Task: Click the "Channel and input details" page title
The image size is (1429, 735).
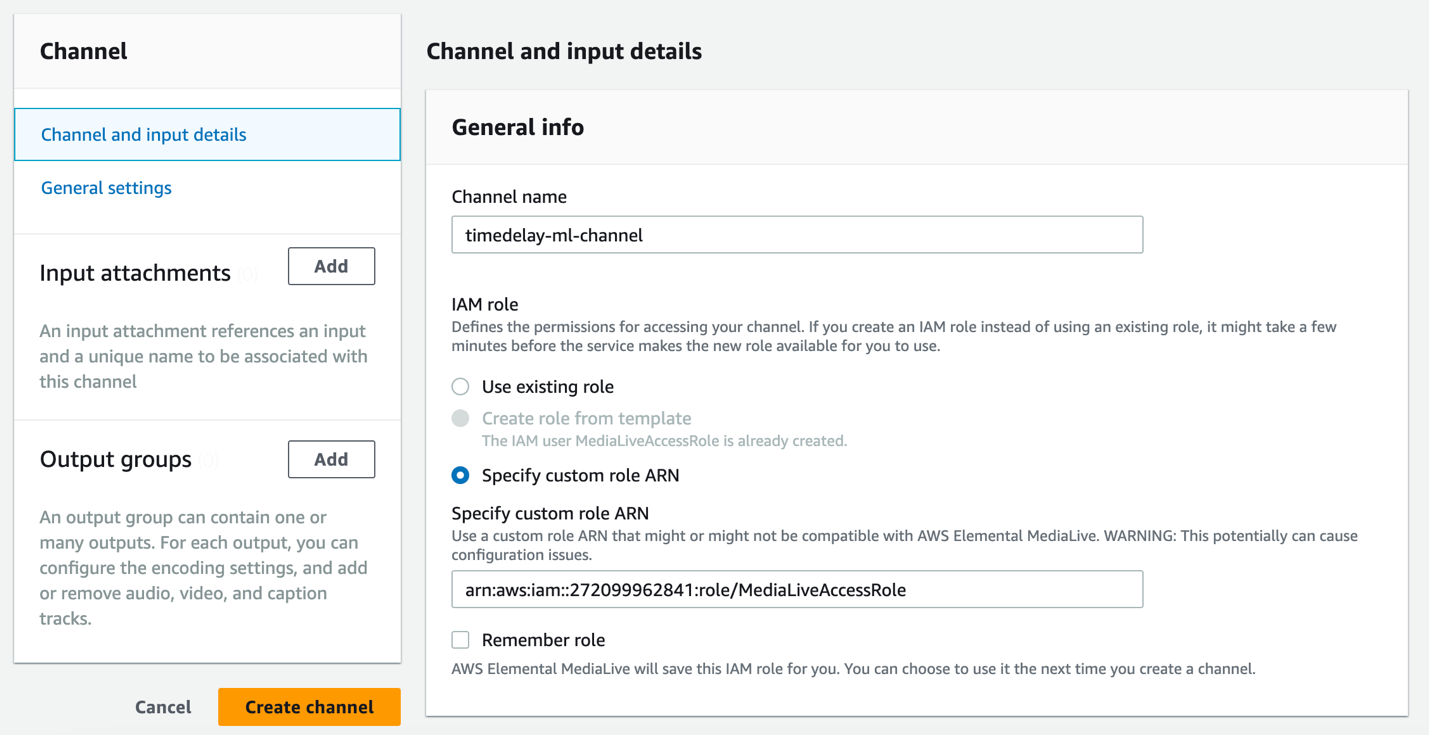Action: 563,51
